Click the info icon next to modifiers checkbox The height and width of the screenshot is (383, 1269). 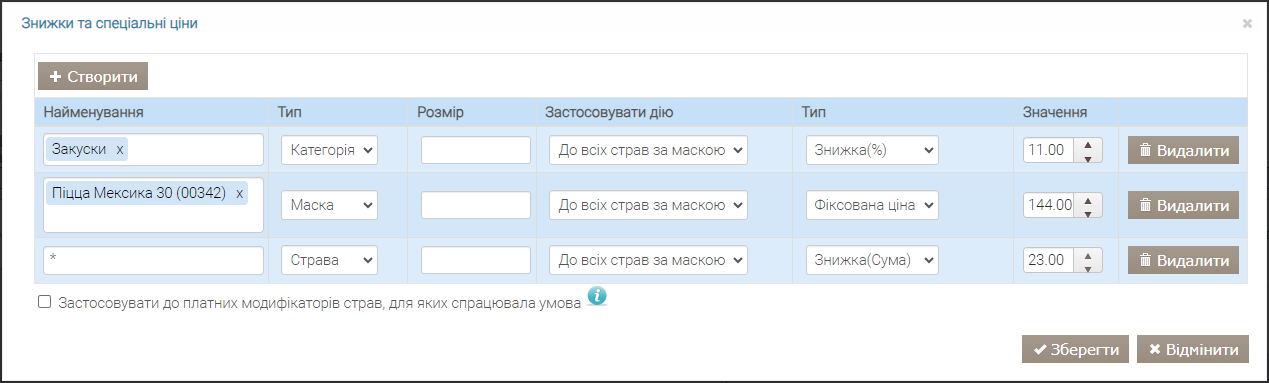597,296
